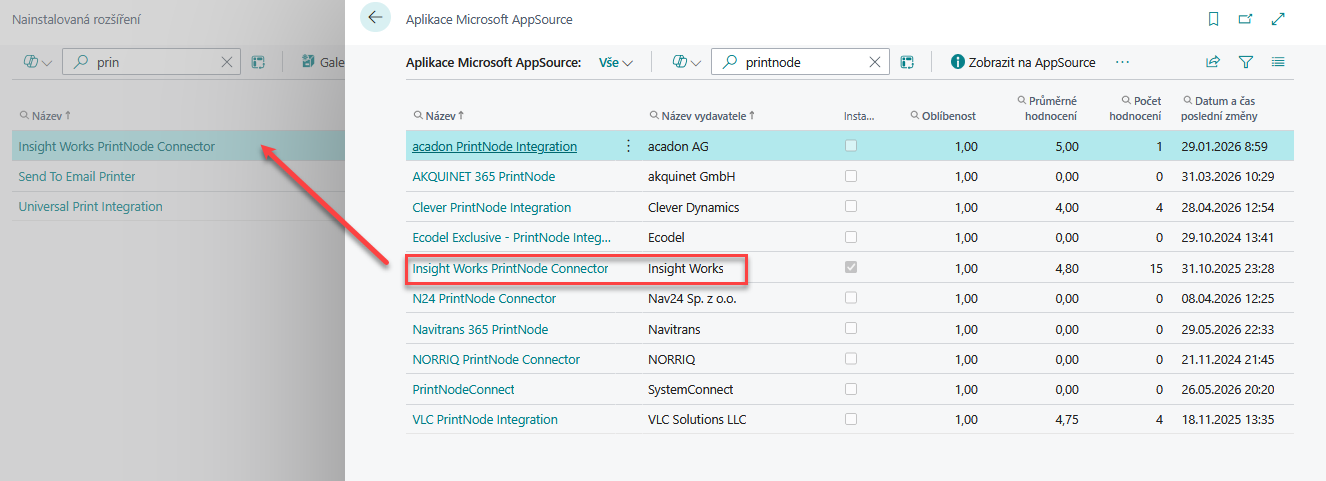Select Universal Print Integration extension
The height and width of the screenshot is (481, 1326).
90,206
